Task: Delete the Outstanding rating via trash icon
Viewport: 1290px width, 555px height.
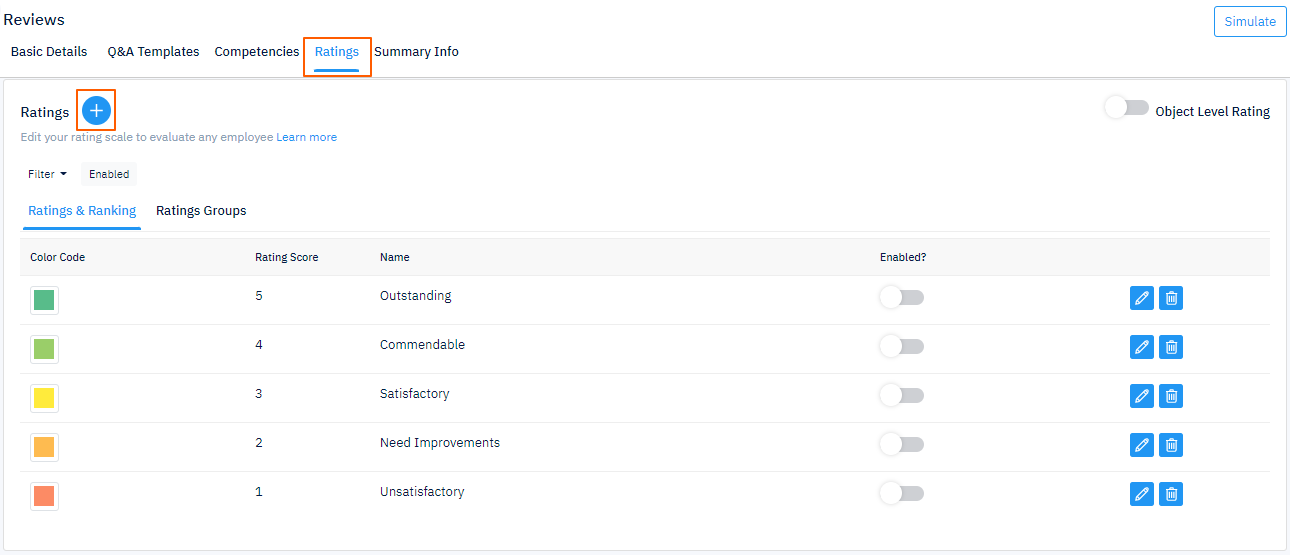Action: (1171, 298)
